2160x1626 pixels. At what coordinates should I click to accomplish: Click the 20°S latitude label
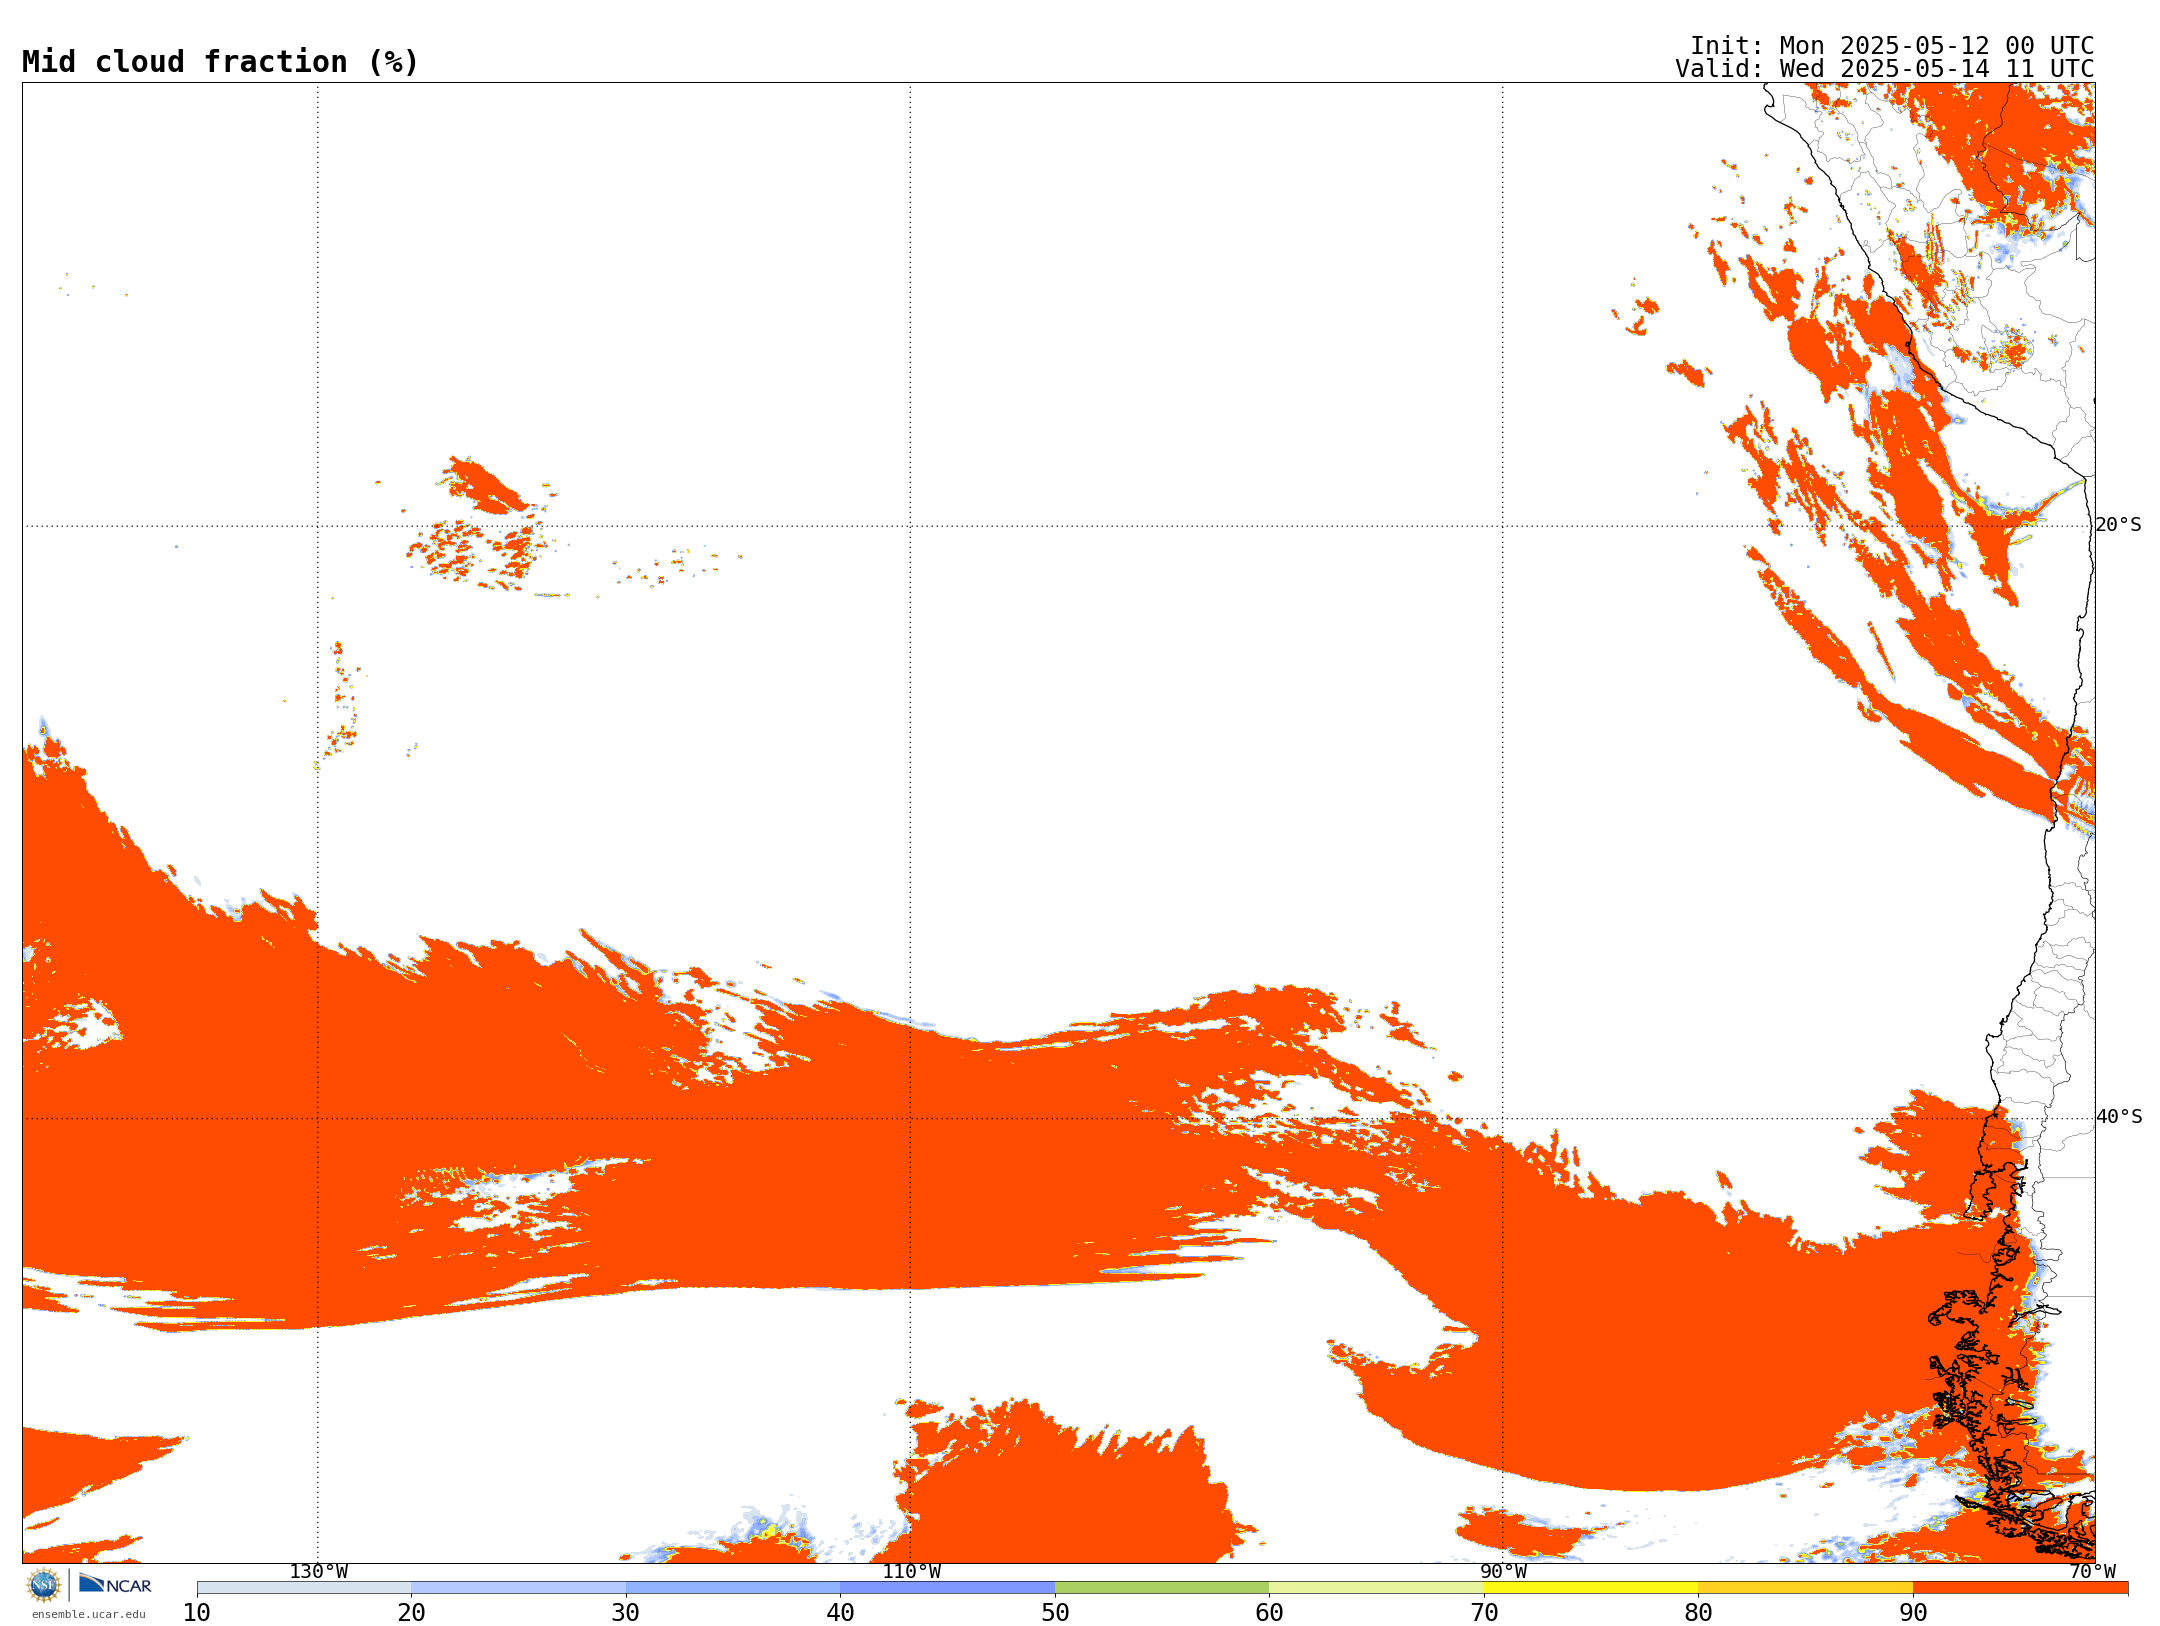(x=2118, y=524)
